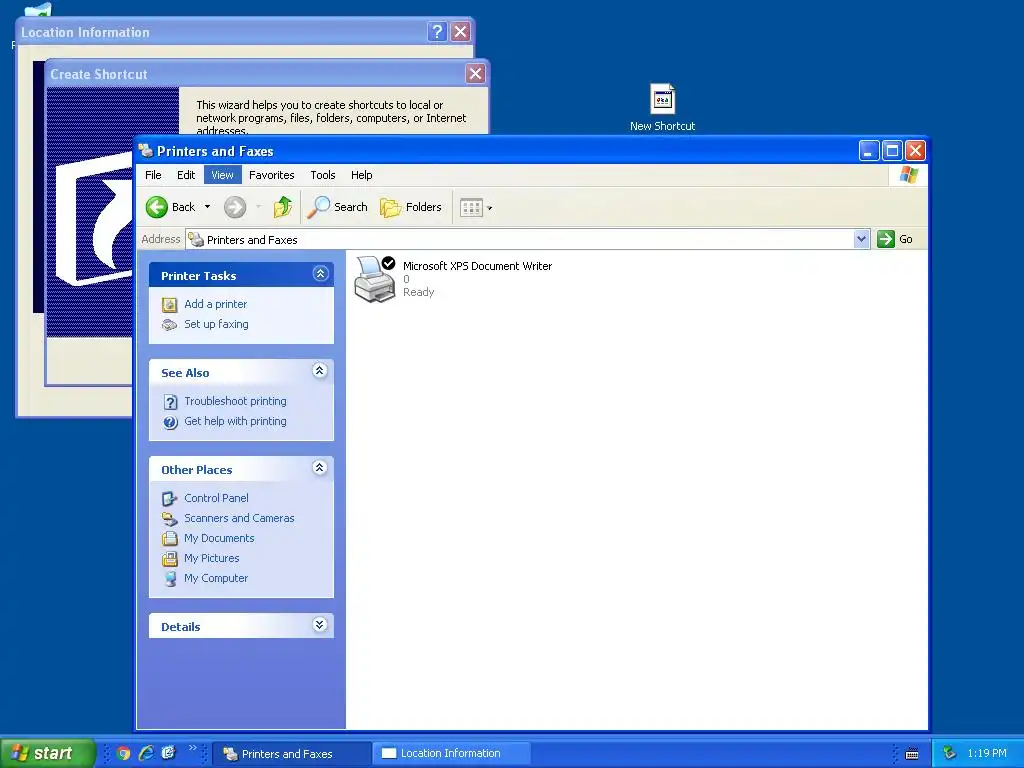
Task: Click the My Pictures icon
Action: tap(169, 559)
